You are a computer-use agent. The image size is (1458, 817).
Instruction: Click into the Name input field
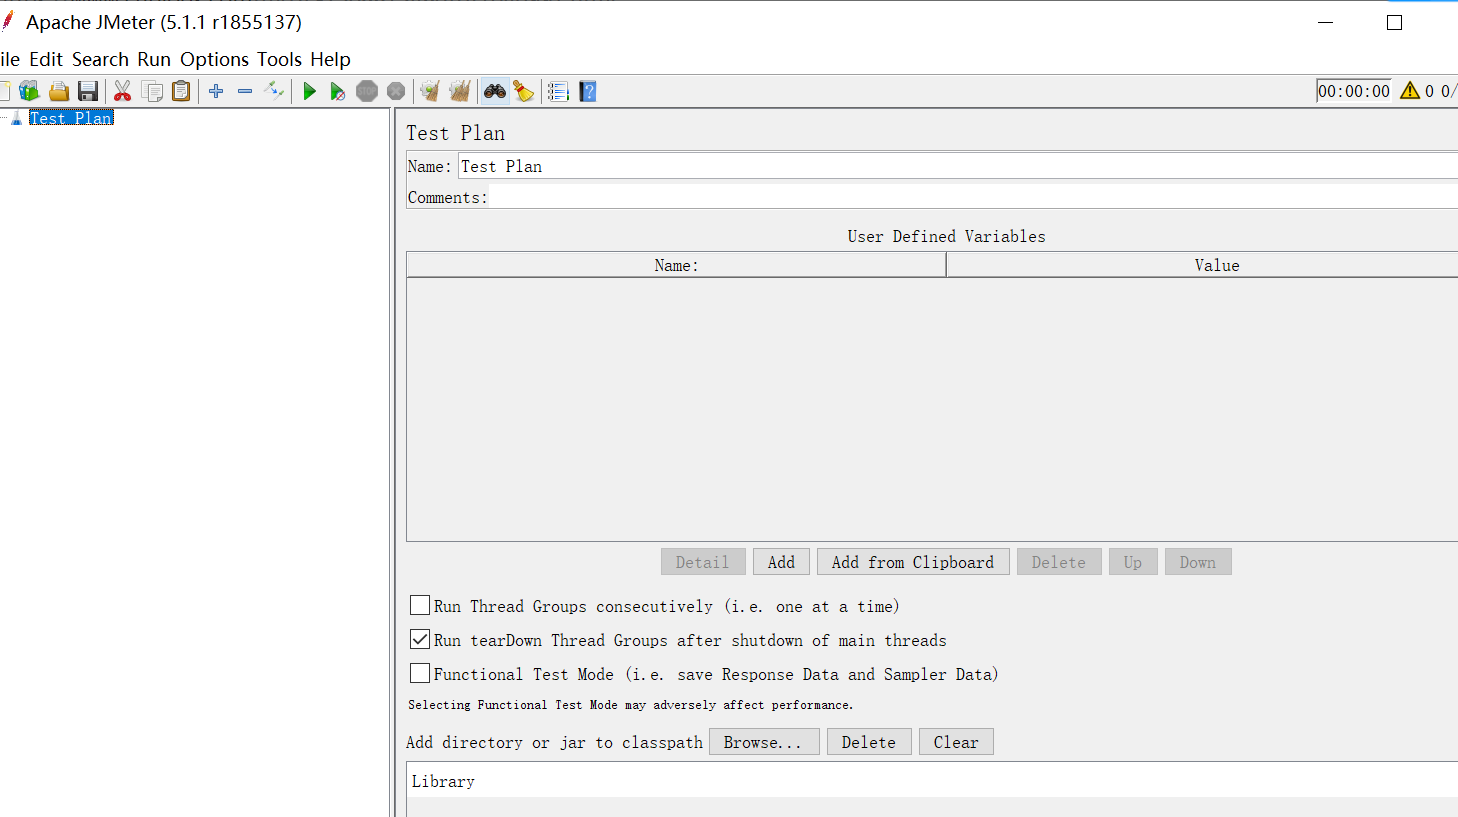pyautogui.click(x=958, y=166)
